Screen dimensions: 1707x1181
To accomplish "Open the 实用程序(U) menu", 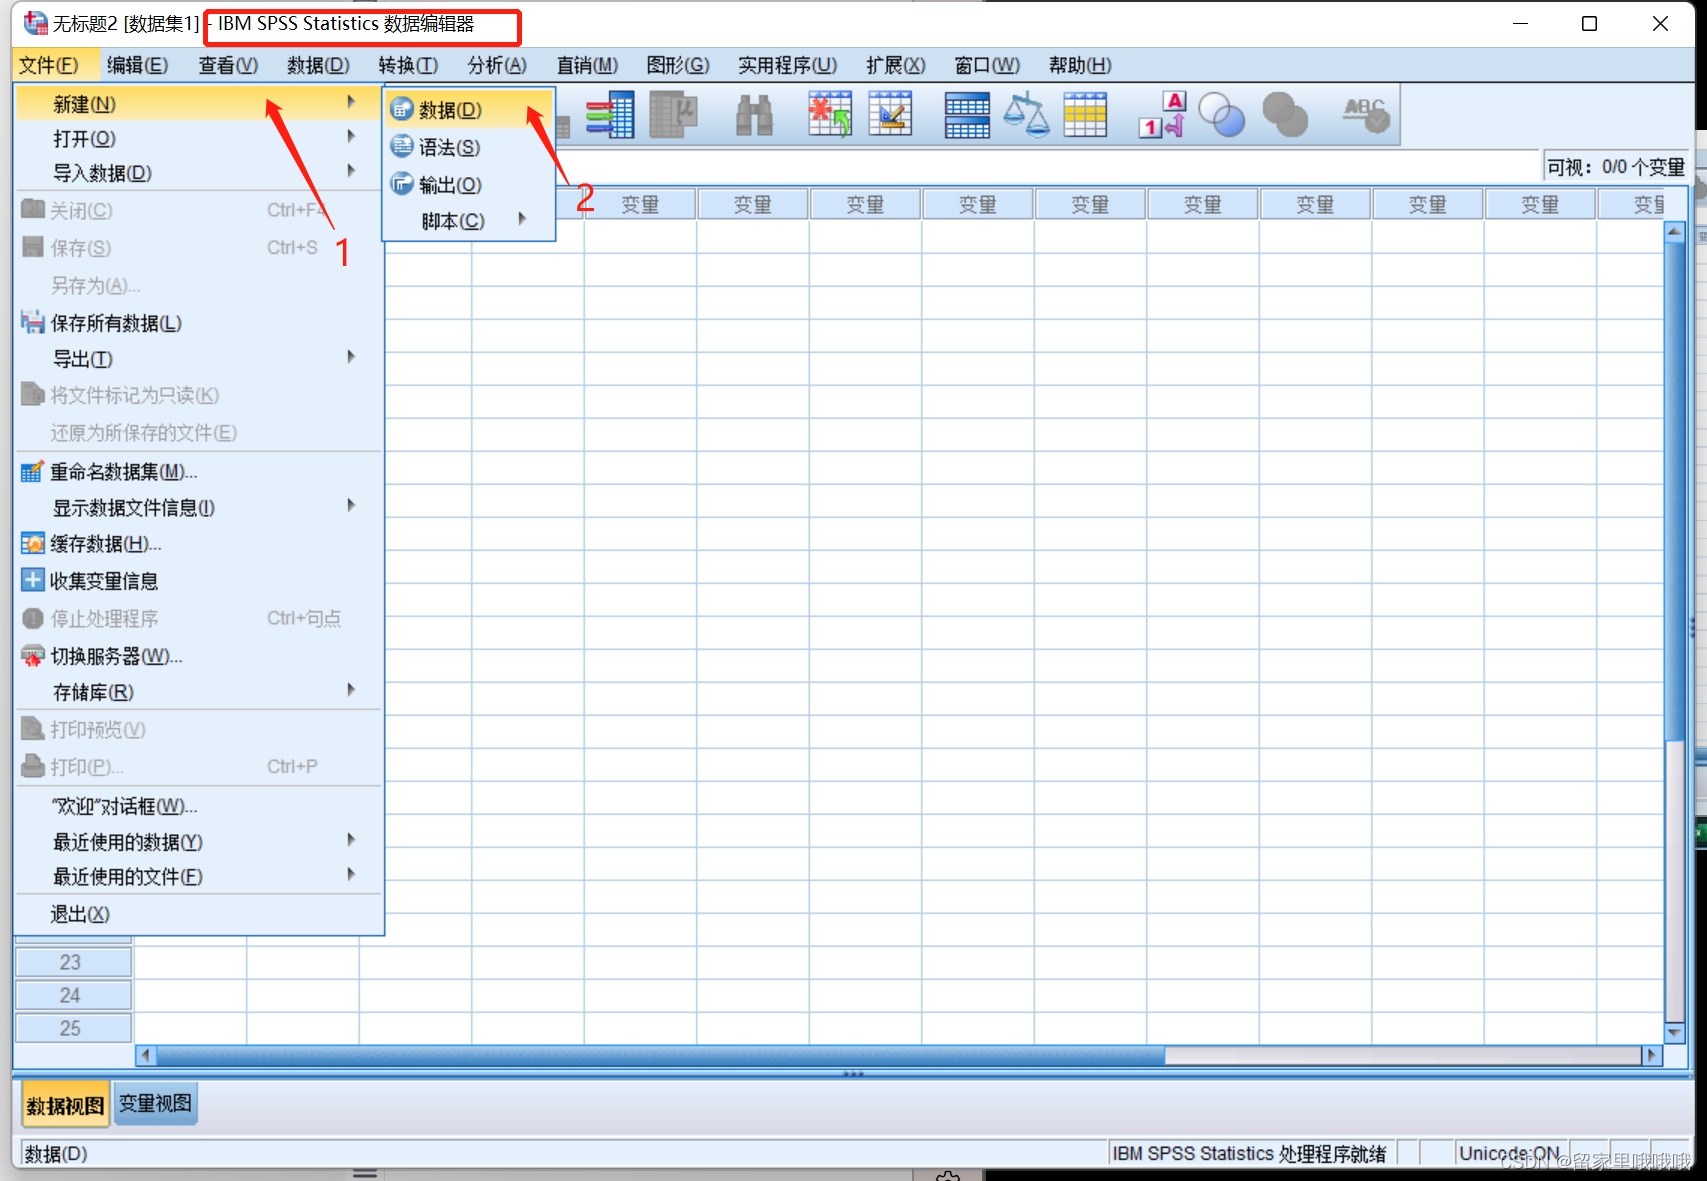I will 787,65.
